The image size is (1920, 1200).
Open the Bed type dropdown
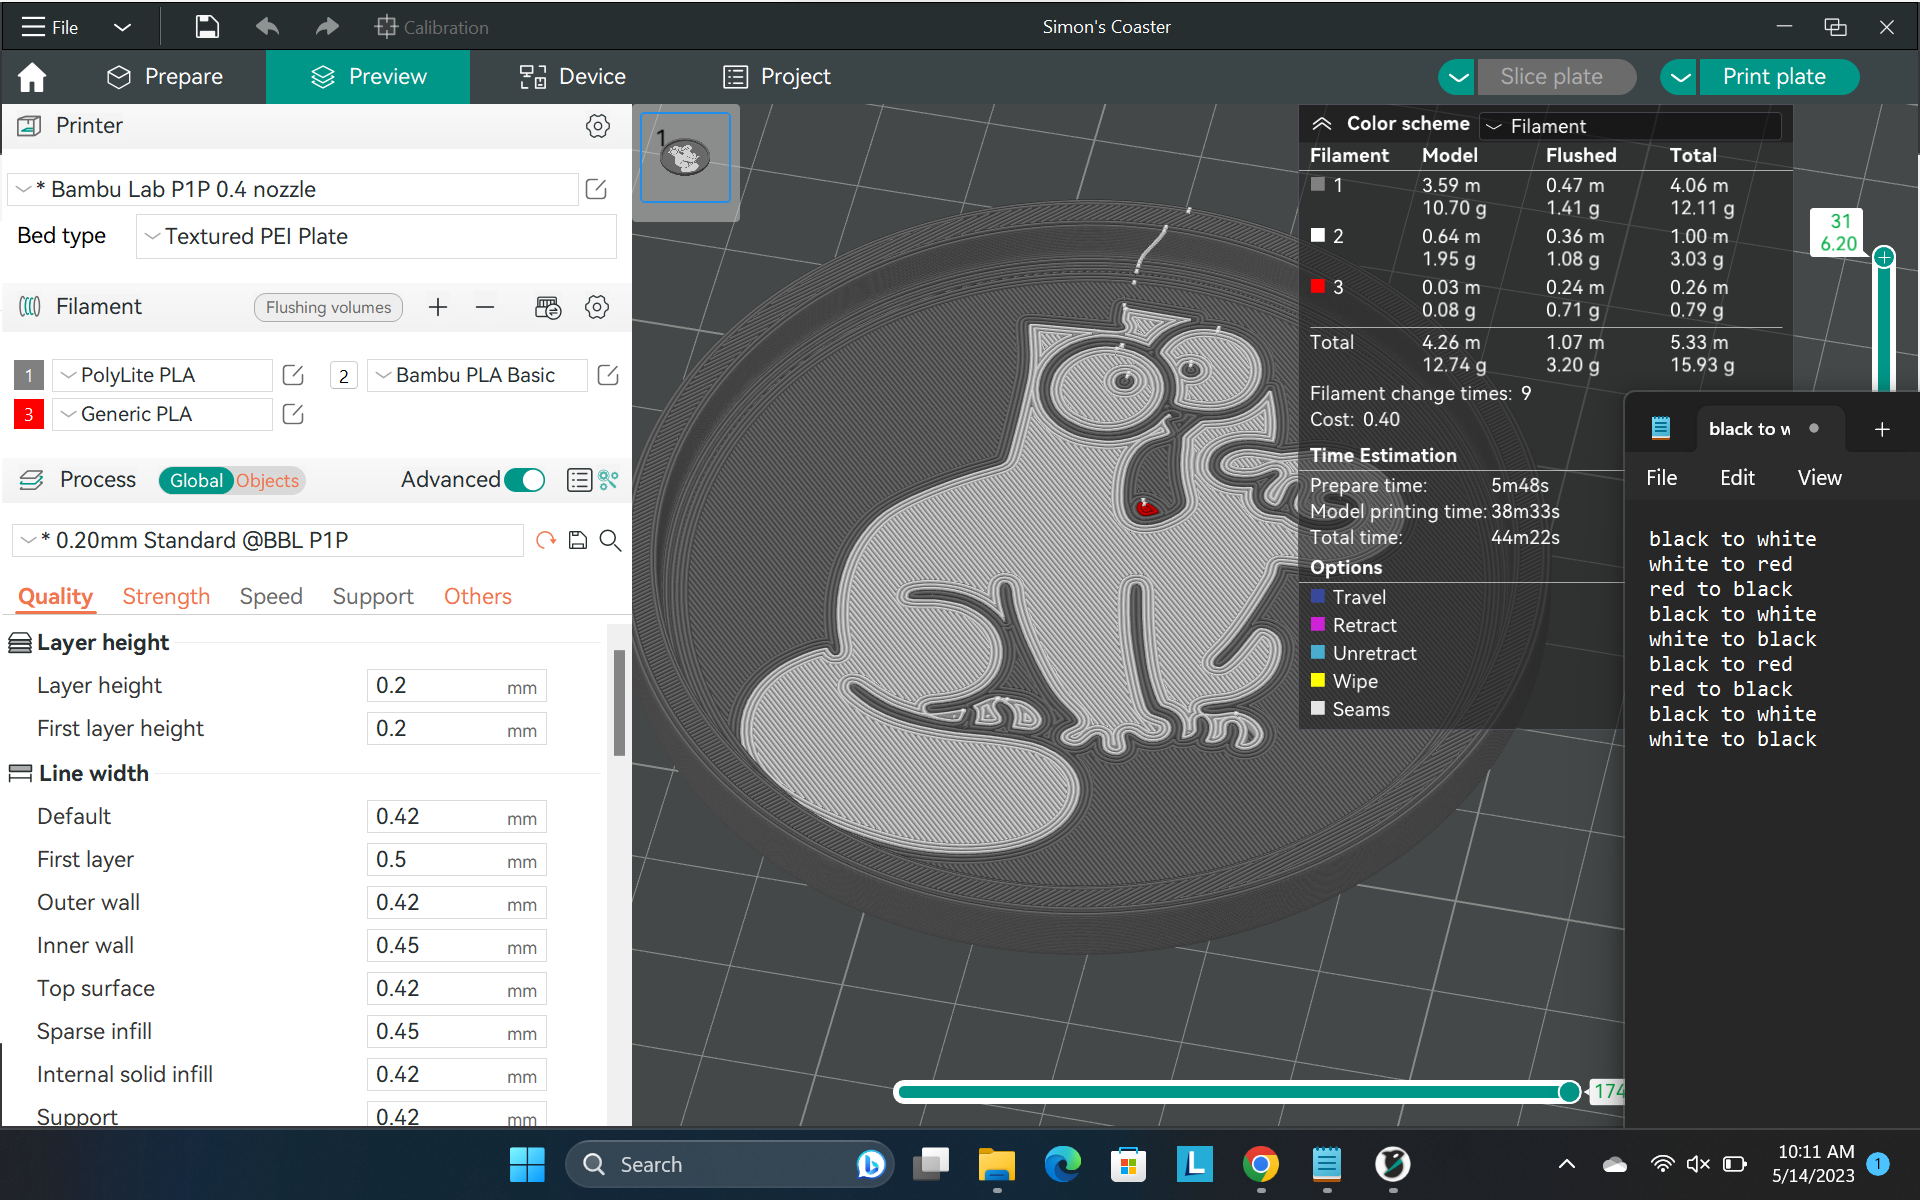click(375, 237)
